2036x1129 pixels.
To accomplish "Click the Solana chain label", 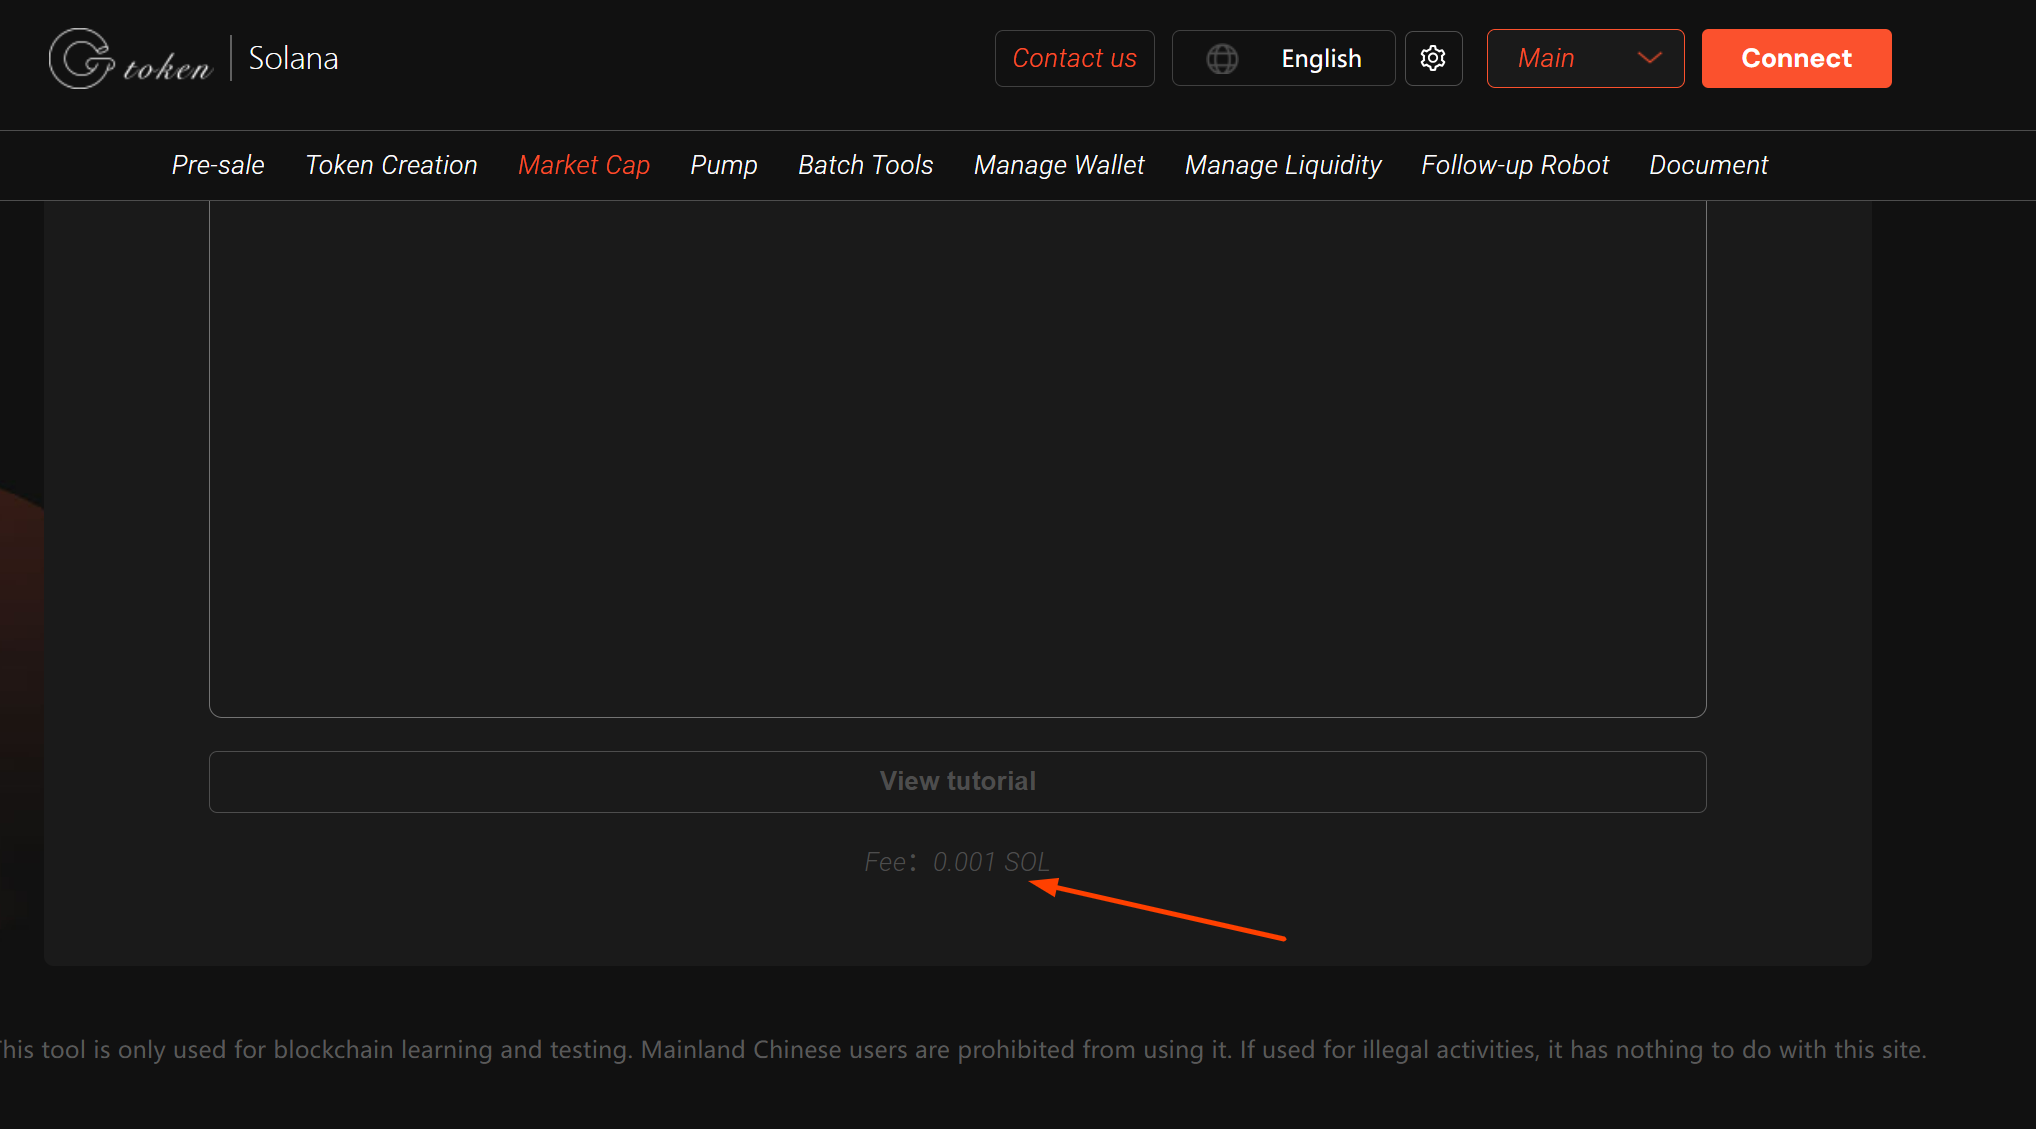I will [293, 59].
